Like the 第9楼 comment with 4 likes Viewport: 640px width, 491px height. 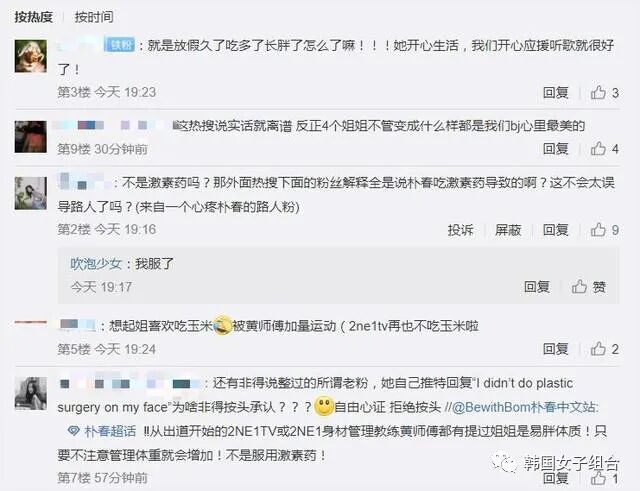click(x=598, y=149)
